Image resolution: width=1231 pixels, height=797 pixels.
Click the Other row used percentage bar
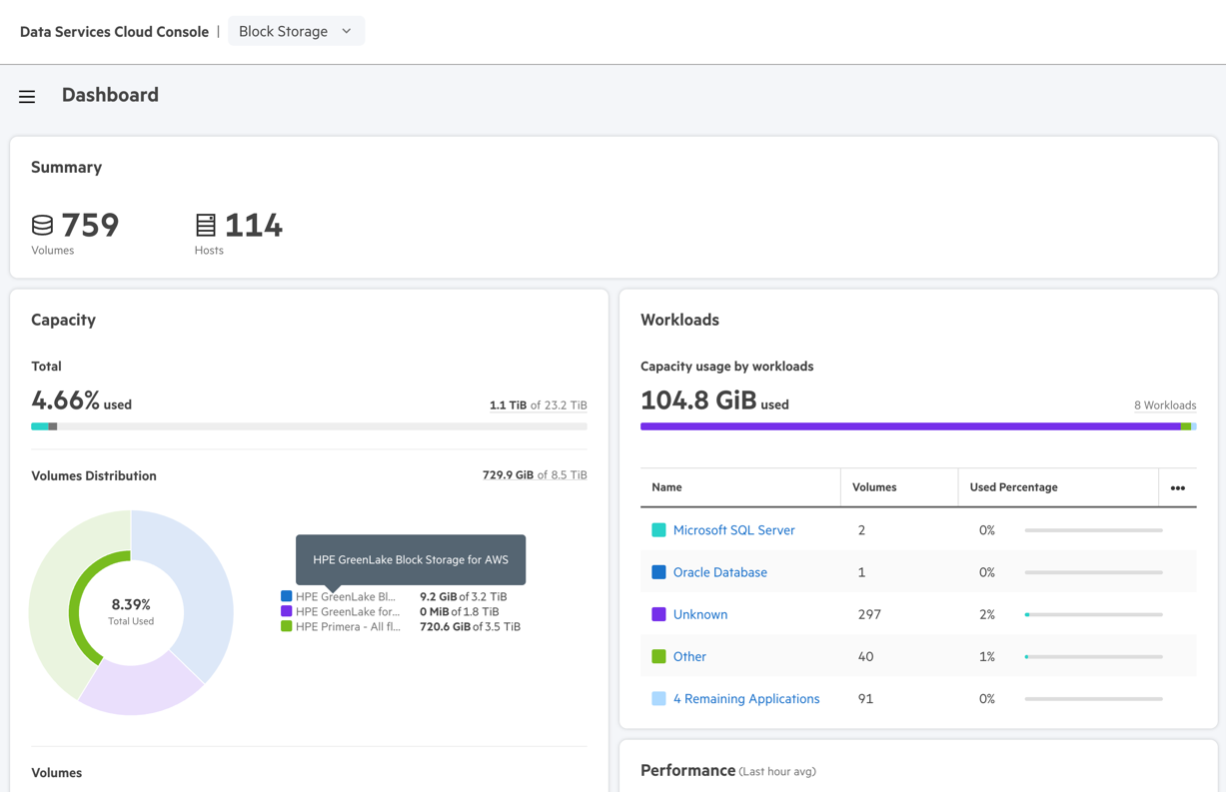tap(1094, 656)
